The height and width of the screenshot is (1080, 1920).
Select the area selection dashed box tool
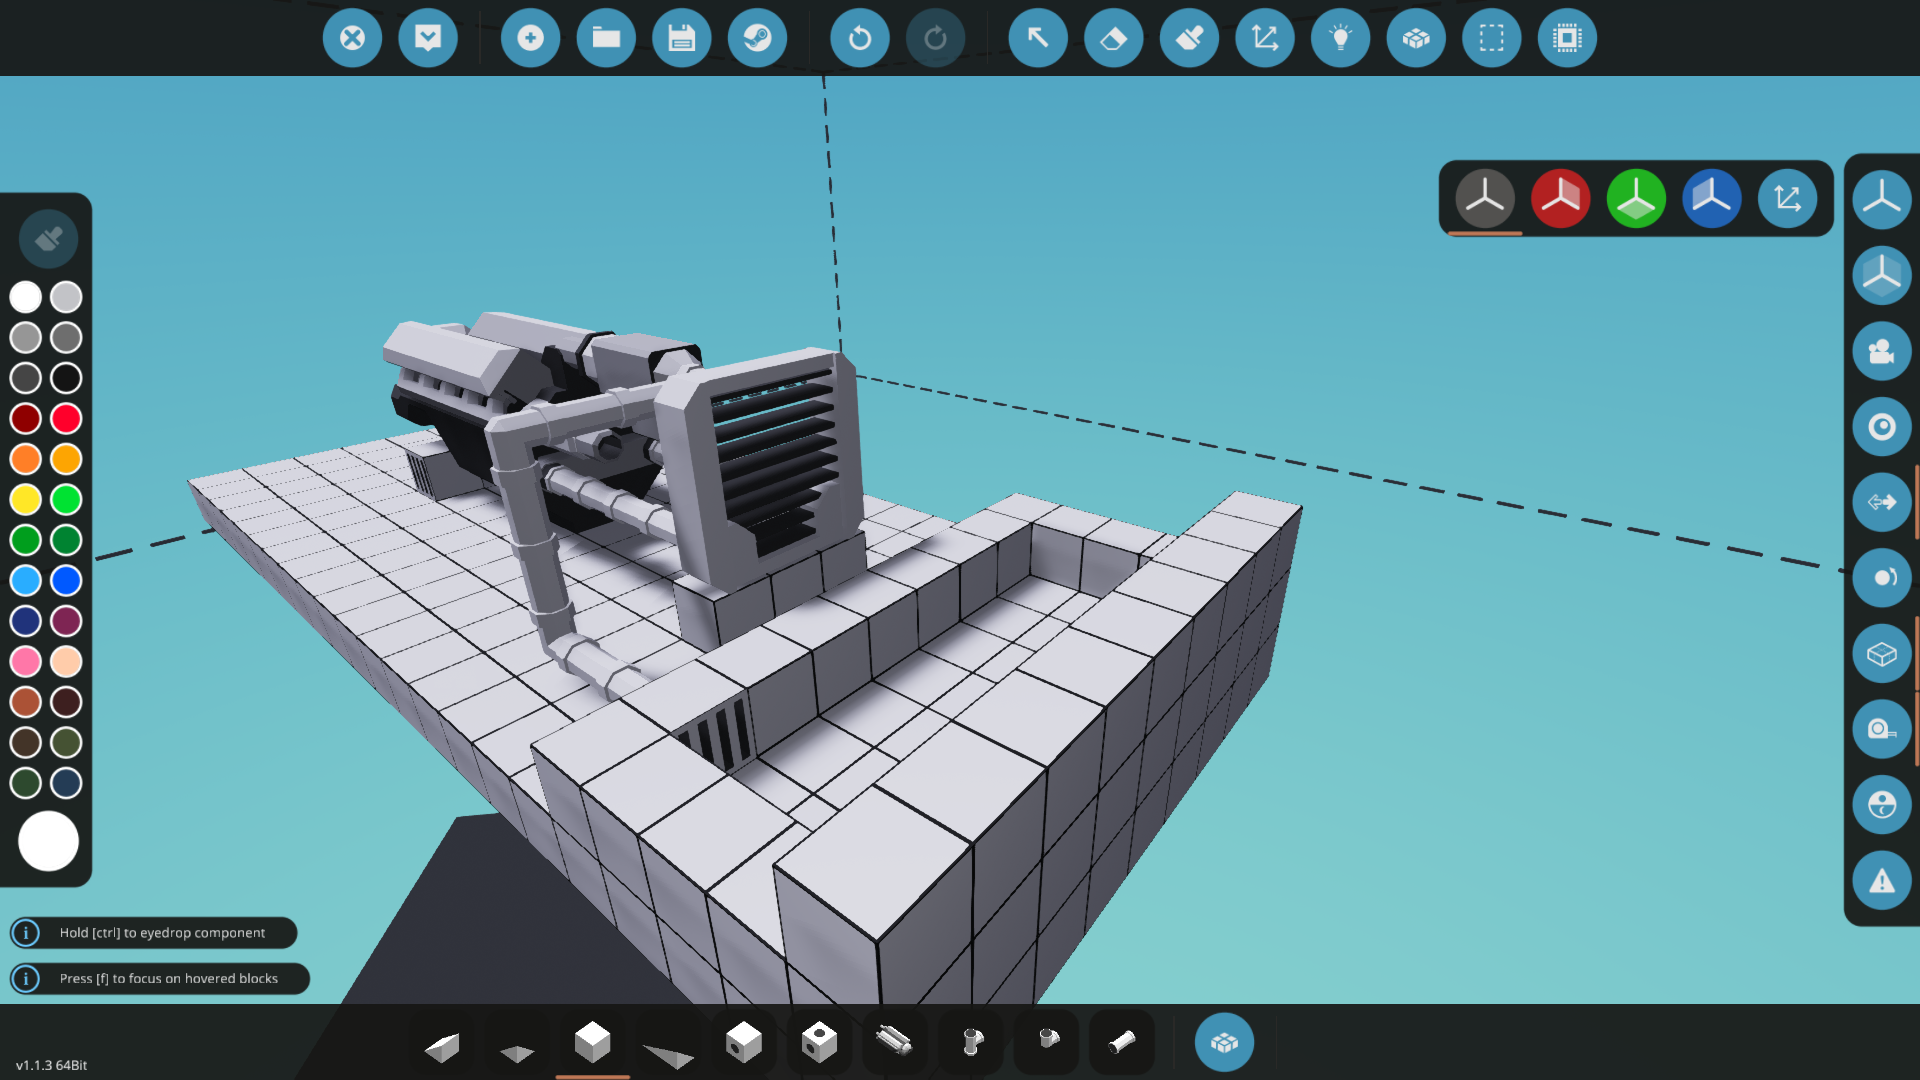coord(1491,38)
